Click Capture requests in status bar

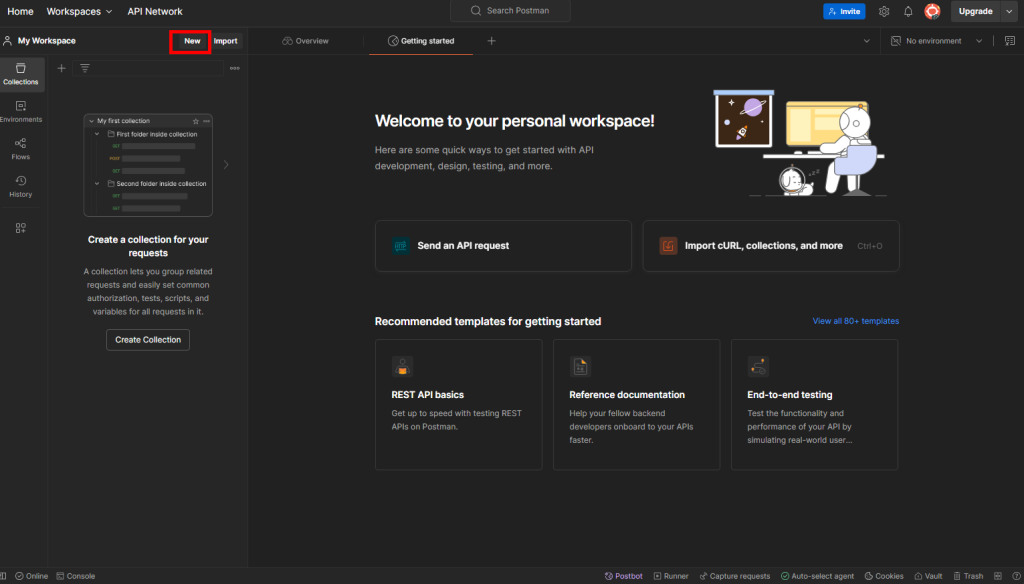[735, 576]
